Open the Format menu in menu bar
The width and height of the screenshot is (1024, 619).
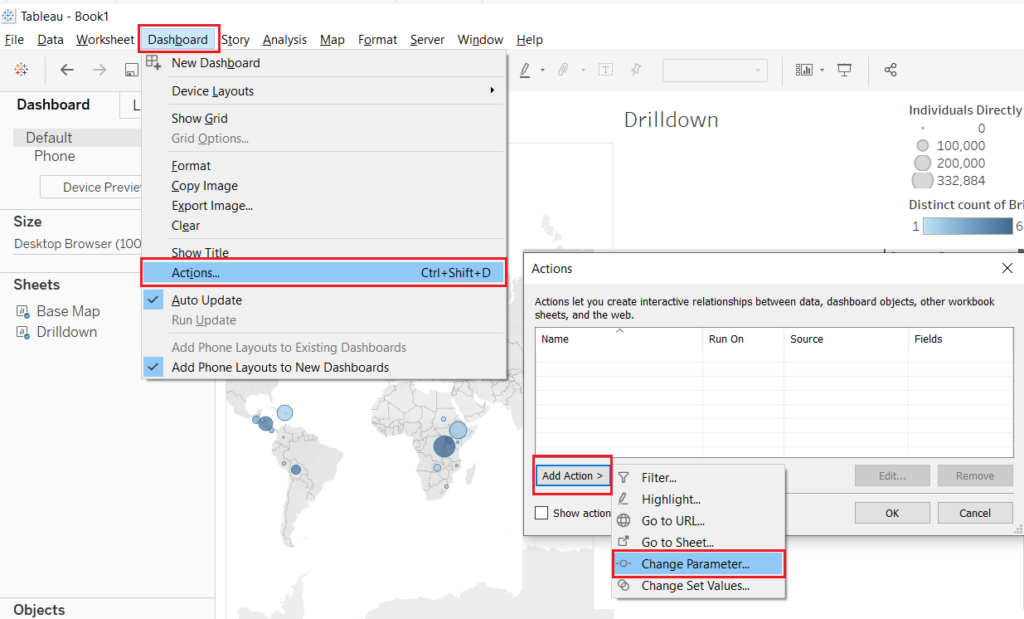click(x=377, y=40)
